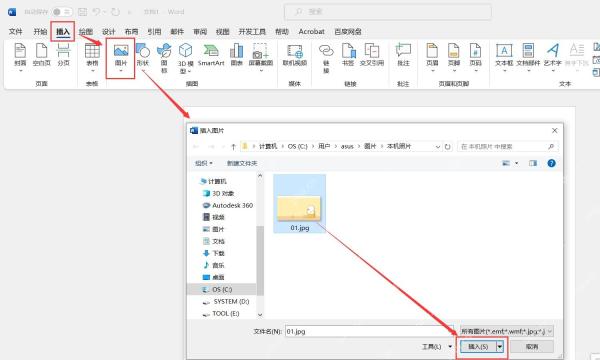Click the asus breadcrumb in address bar
The image size is (600, 360).
(x=347, y=147)
